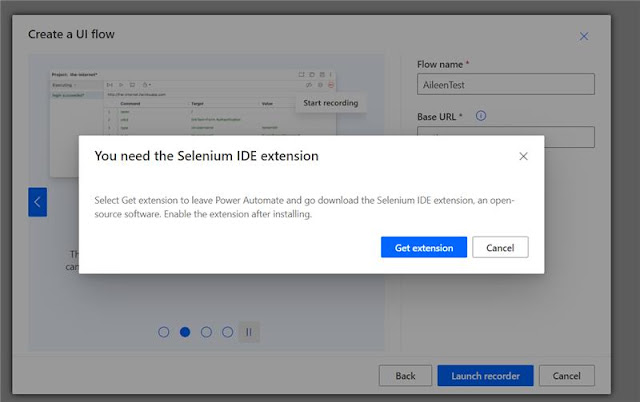640x402 pixels.
Task: Close the Create a UI flow panel
Action: click(585, 36)
